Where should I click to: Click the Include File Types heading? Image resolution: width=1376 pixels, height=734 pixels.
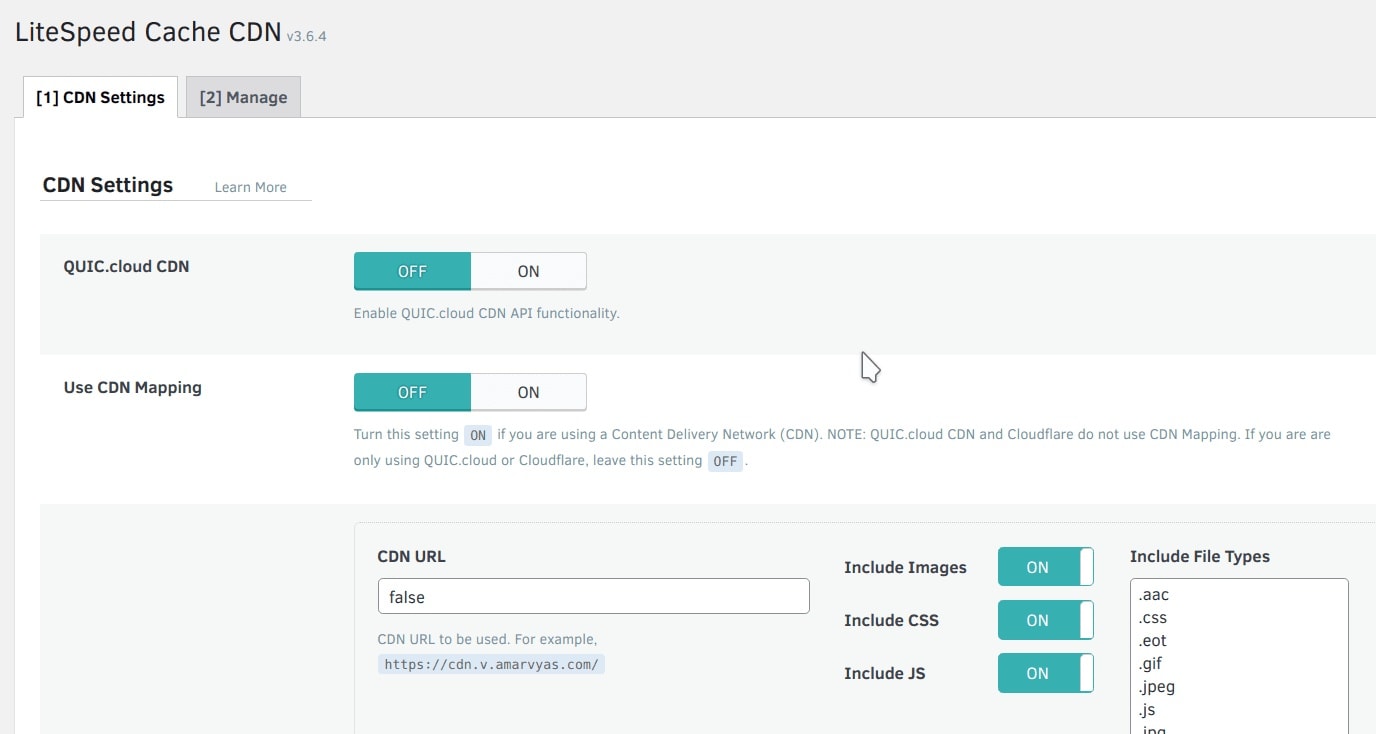pyautogui.click(x=1200, y=556)
